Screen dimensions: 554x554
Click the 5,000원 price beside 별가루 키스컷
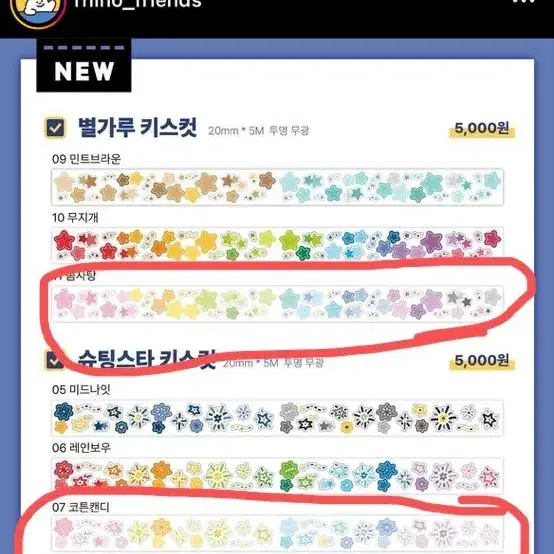pos(482,129)
